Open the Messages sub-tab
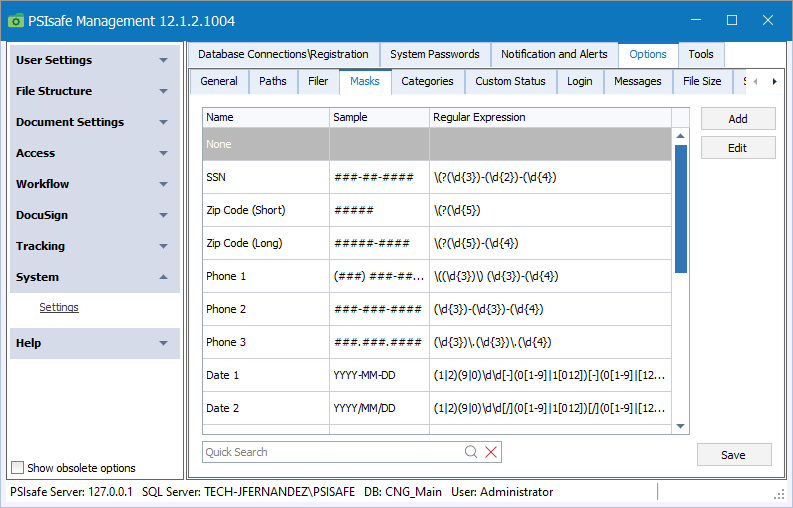This screenshot has height=508, width=793. tap(638, 81)
